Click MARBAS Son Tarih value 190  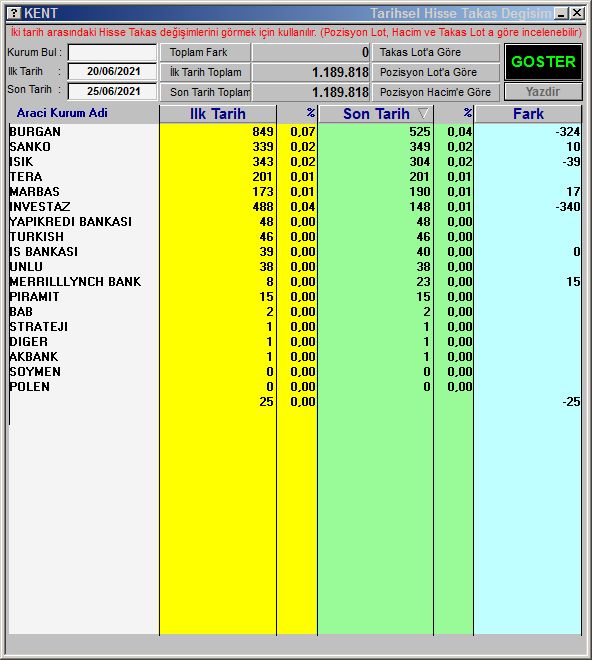[x=420, y=192]
